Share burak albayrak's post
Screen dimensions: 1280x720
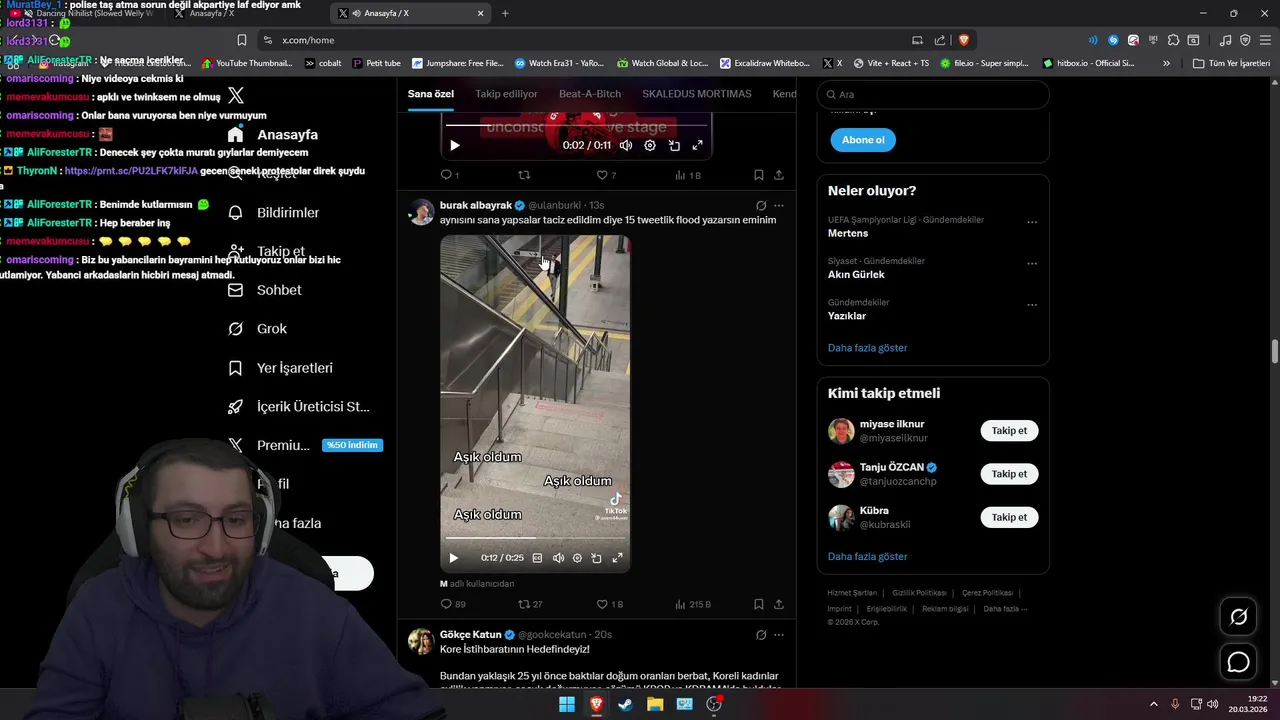779,604
